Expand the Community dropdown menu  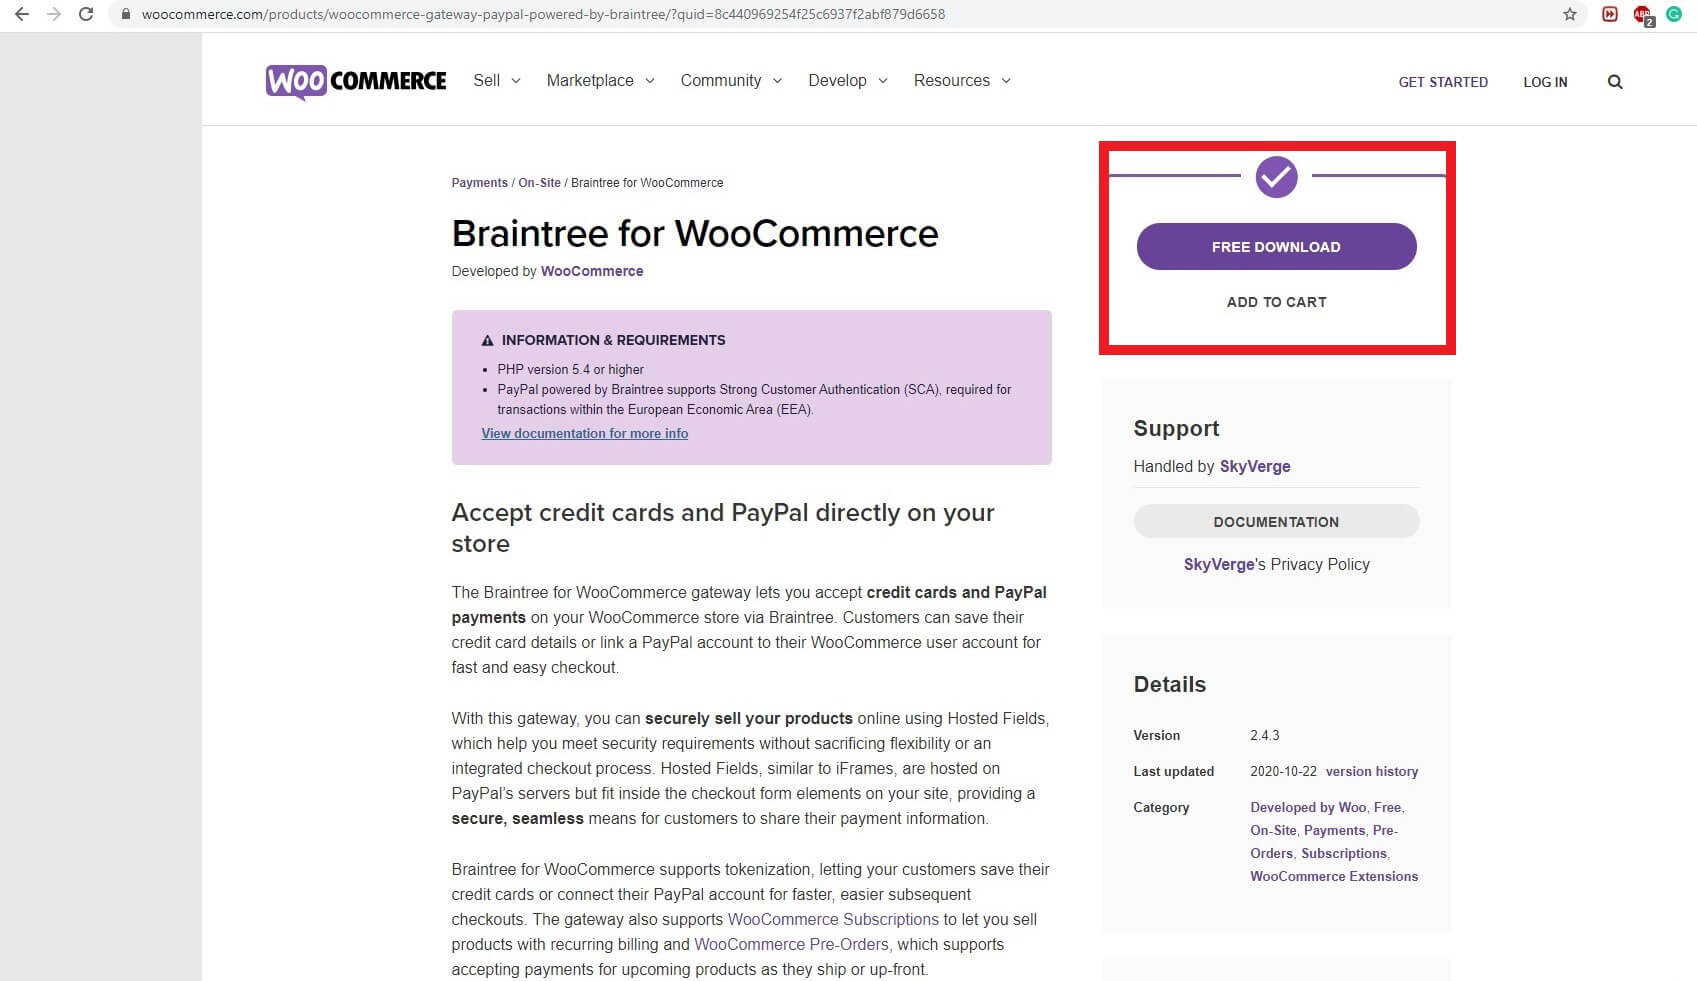[x=732, y=80]
